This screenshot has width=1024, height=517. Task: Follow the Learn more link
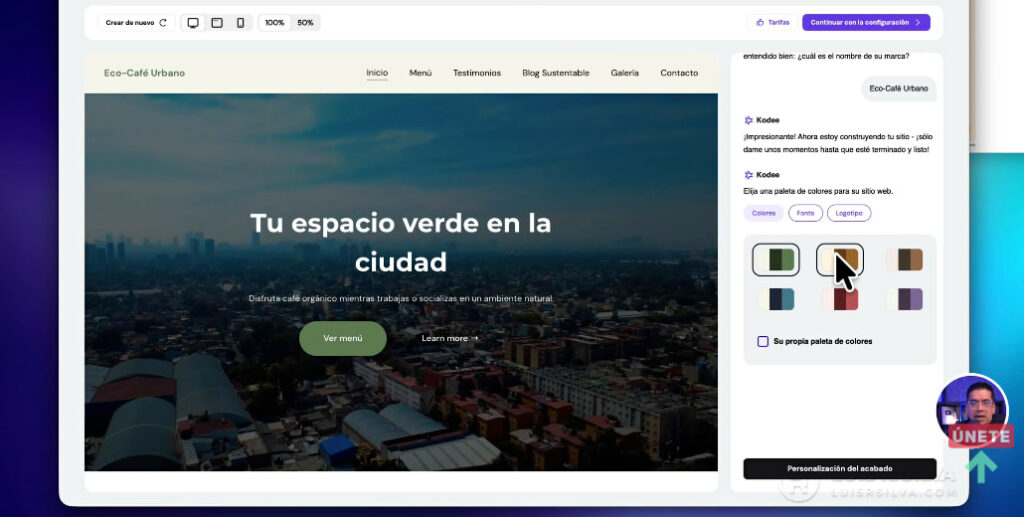tap(450, 338)
